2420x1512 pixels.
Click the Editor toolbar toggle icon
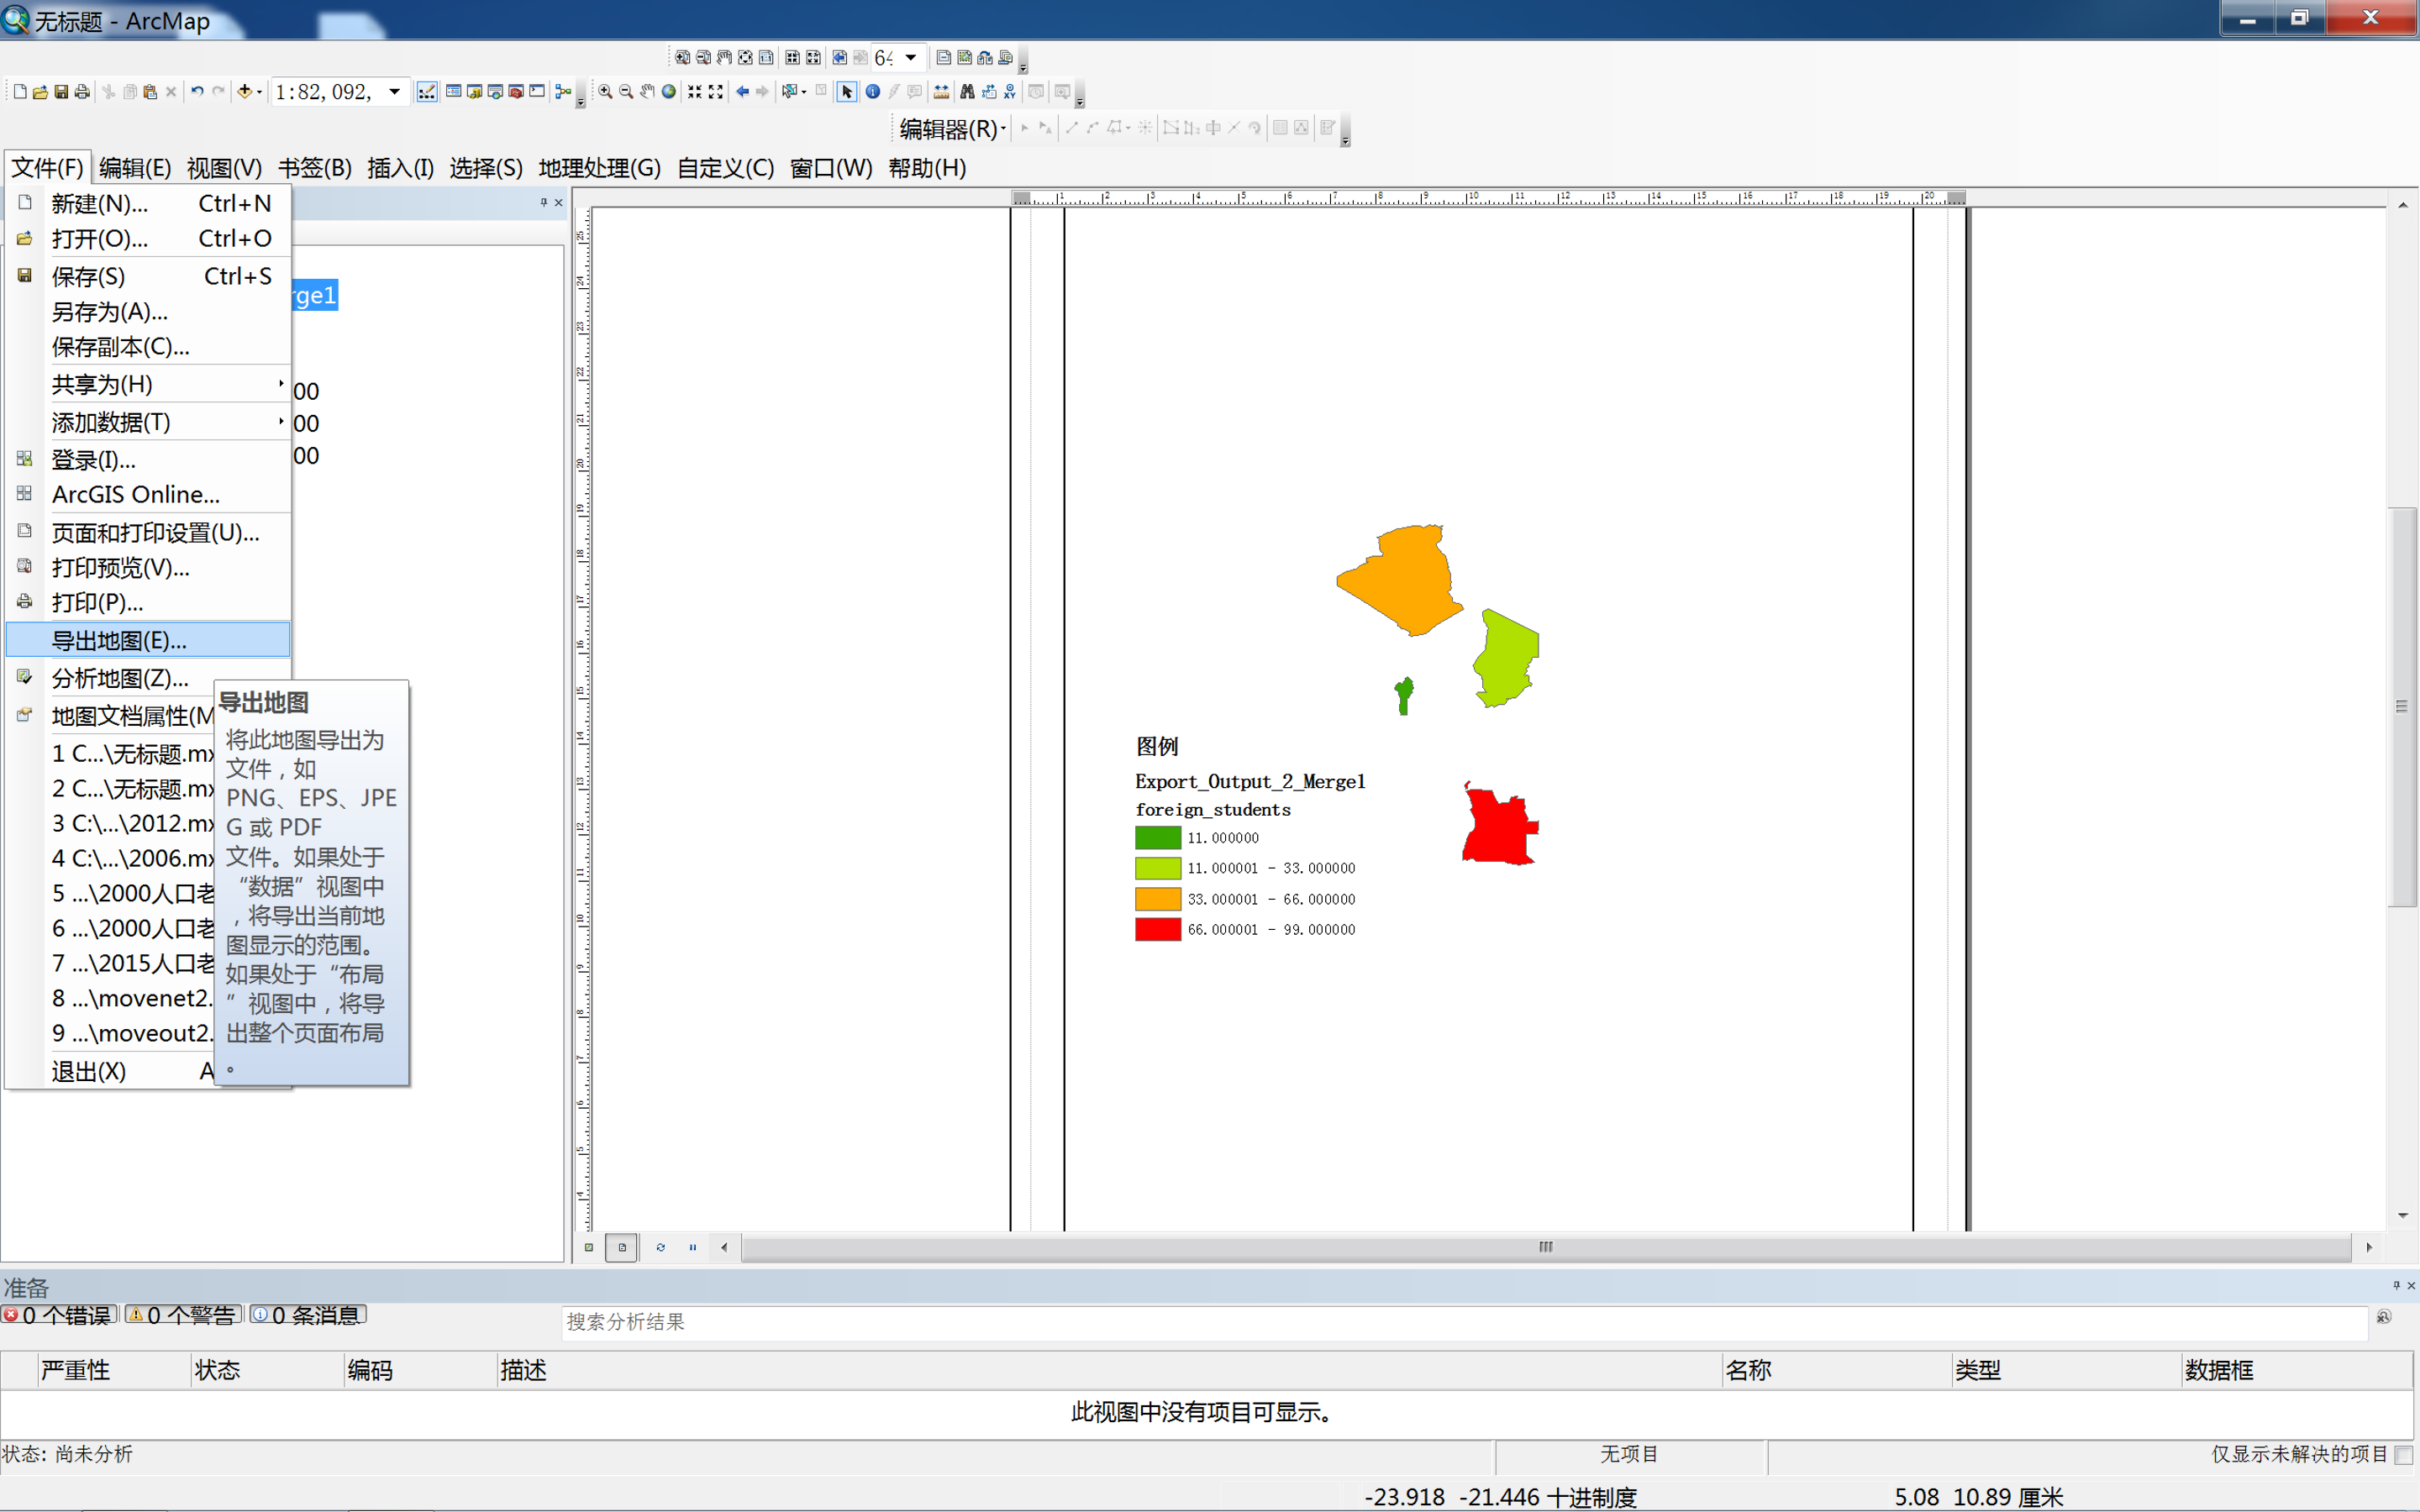coord(427,92)
